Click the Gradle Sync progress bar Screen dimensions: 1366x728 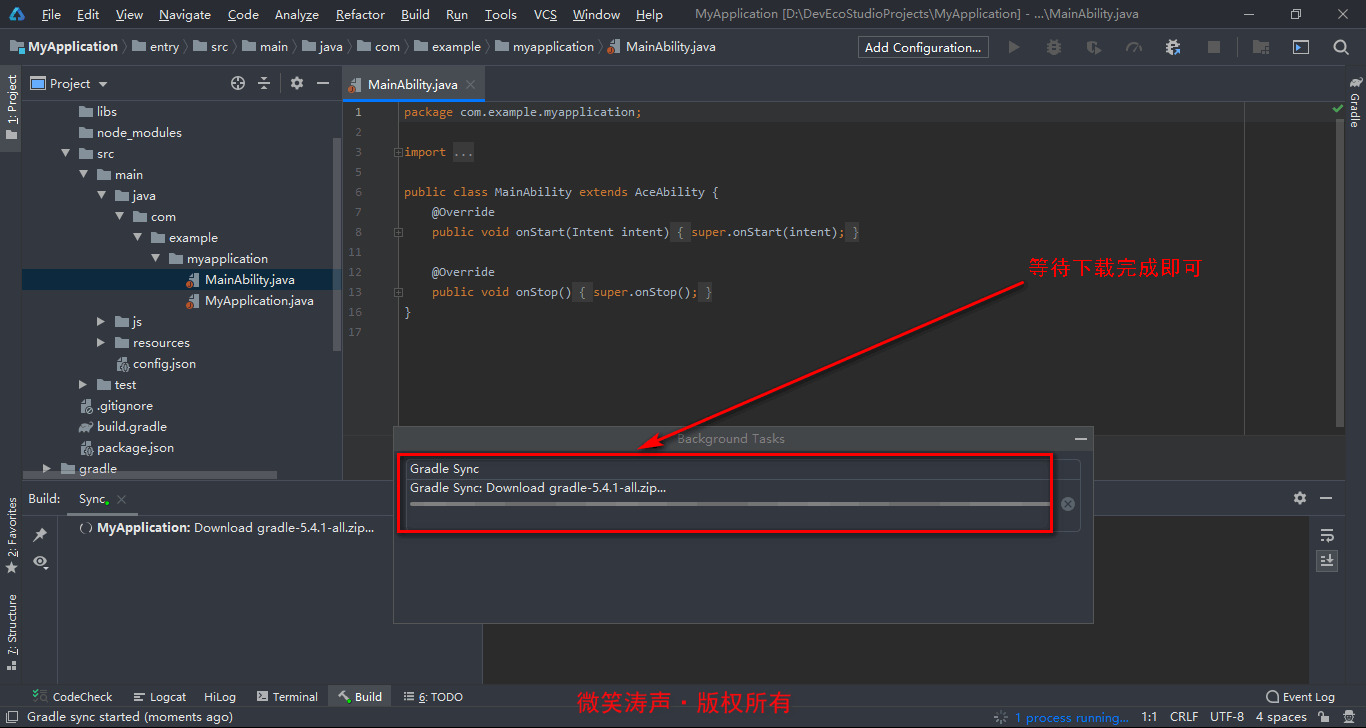click(728, 504)
